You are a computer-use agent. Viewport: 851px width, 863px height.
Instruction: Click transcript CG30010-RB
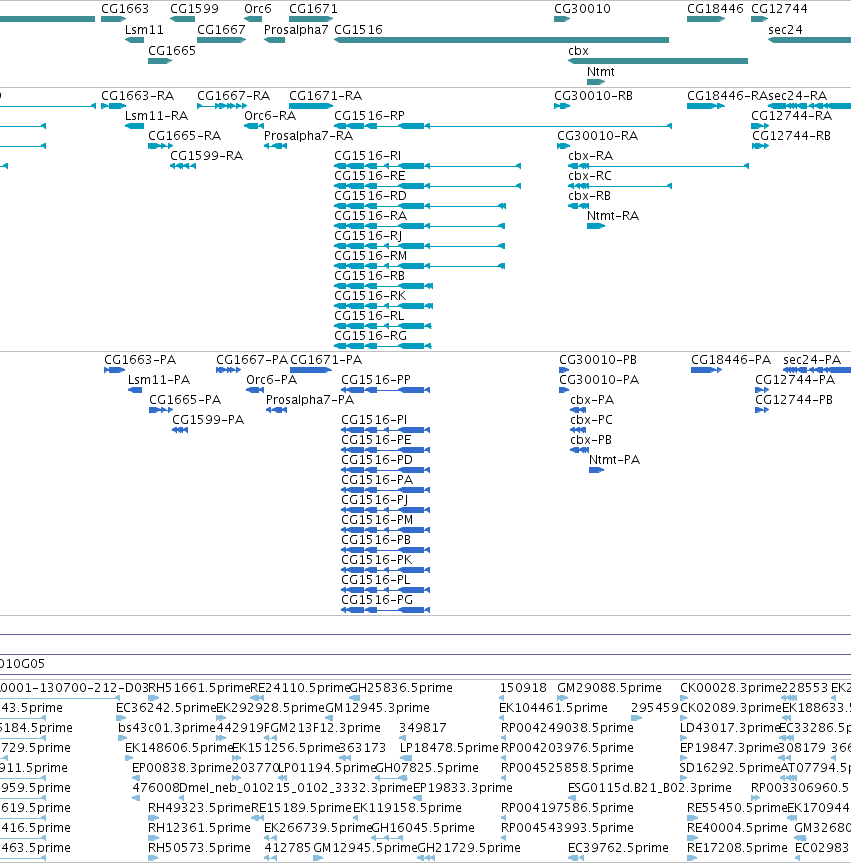593,96
